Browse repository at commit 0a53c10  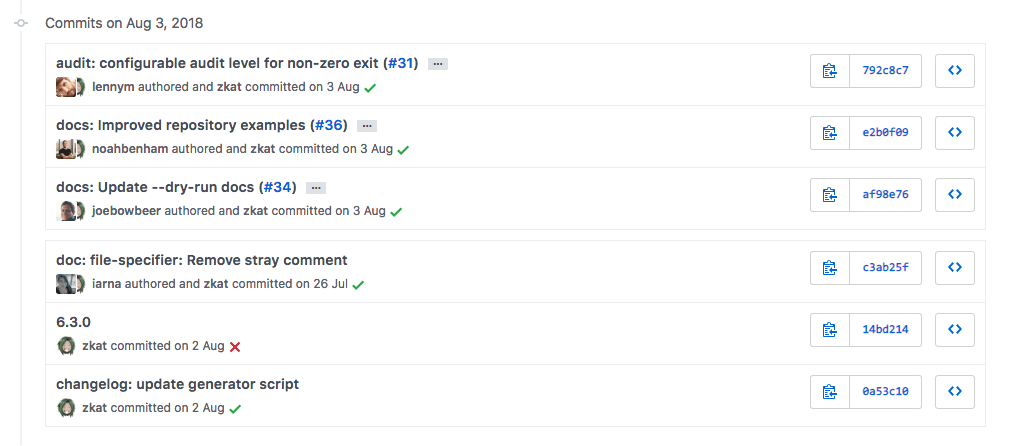click(x=954, y=391)
